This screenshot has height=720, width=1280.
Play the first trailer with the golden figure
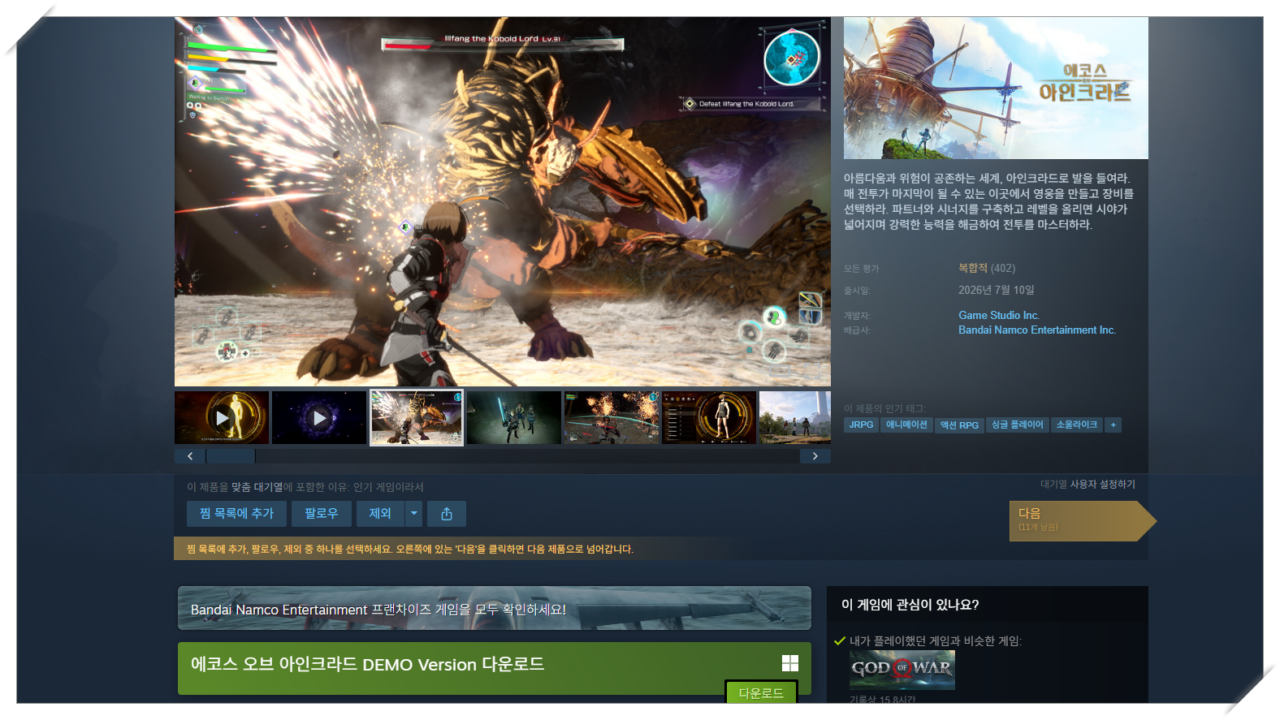pos(222,418)
